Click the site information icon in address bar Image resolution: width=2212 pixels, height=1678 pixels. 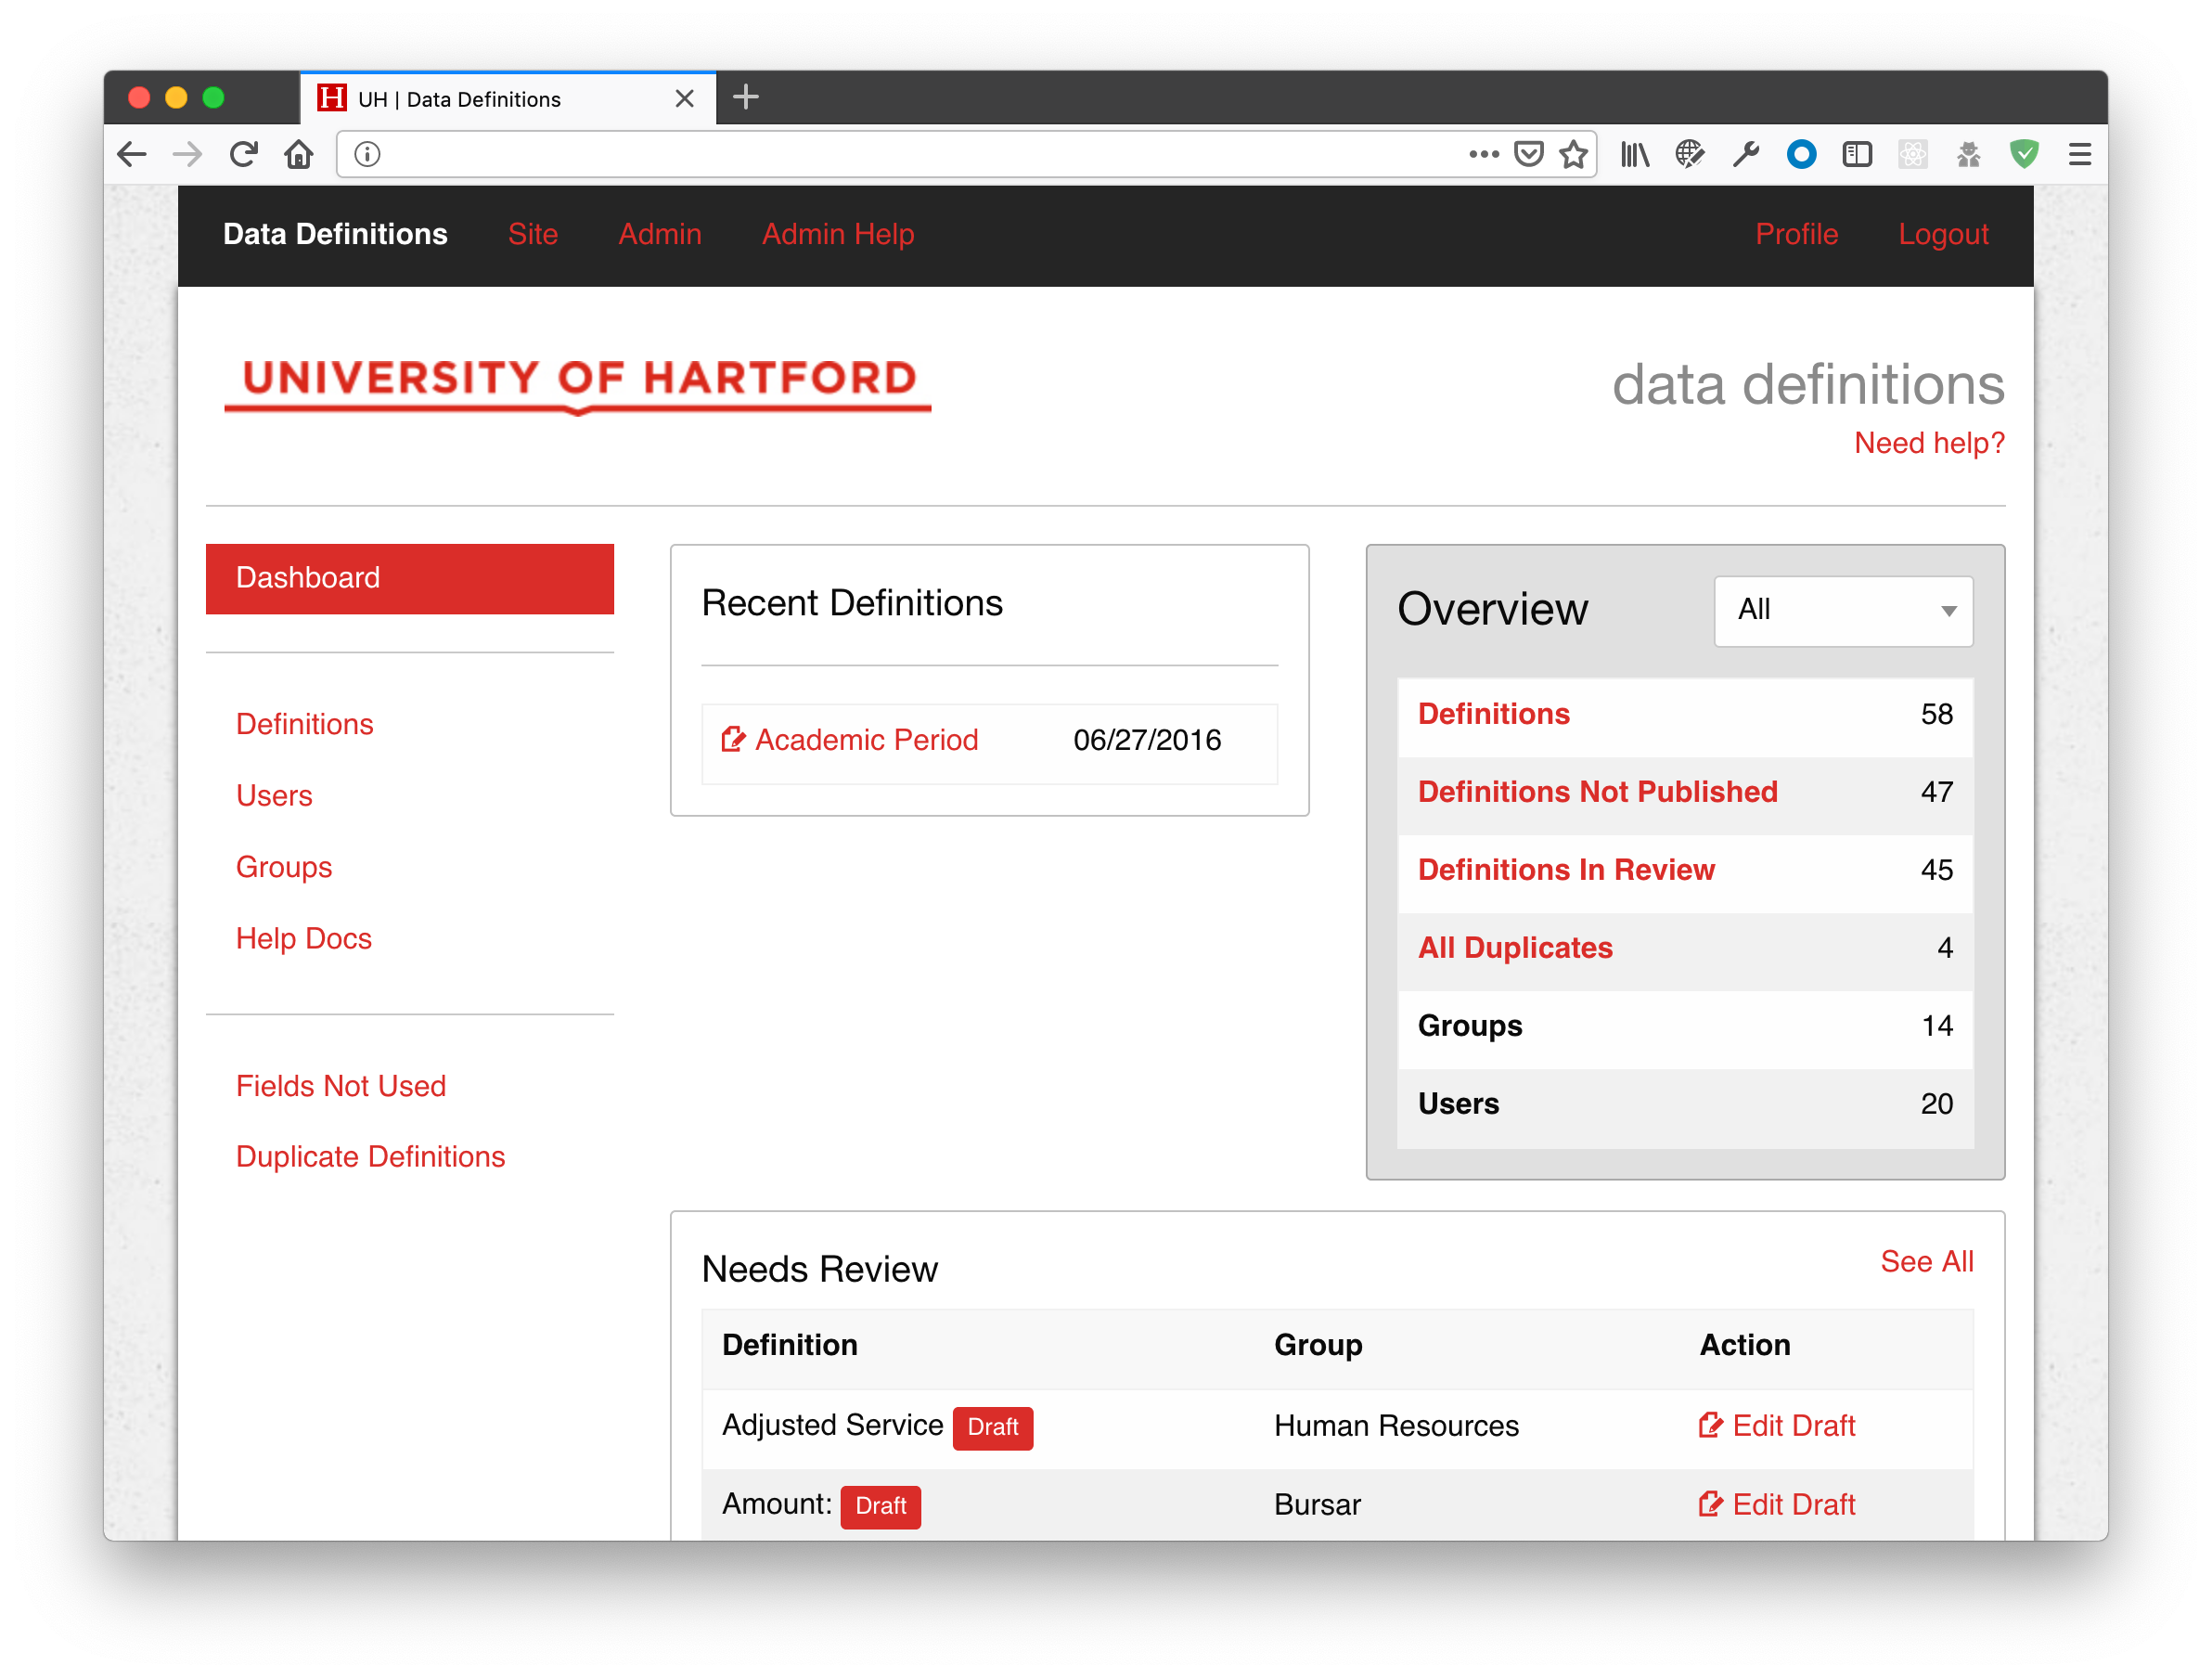pyautogui.click(x=367, y=155)
